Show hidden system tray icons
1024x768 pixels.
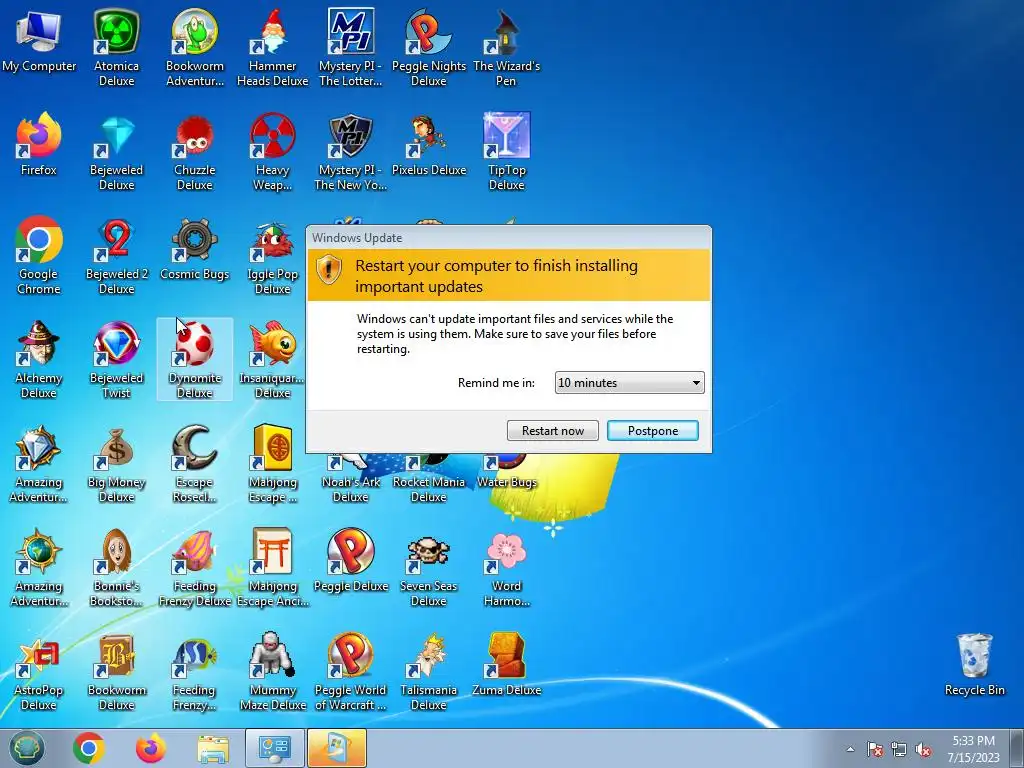850,749
